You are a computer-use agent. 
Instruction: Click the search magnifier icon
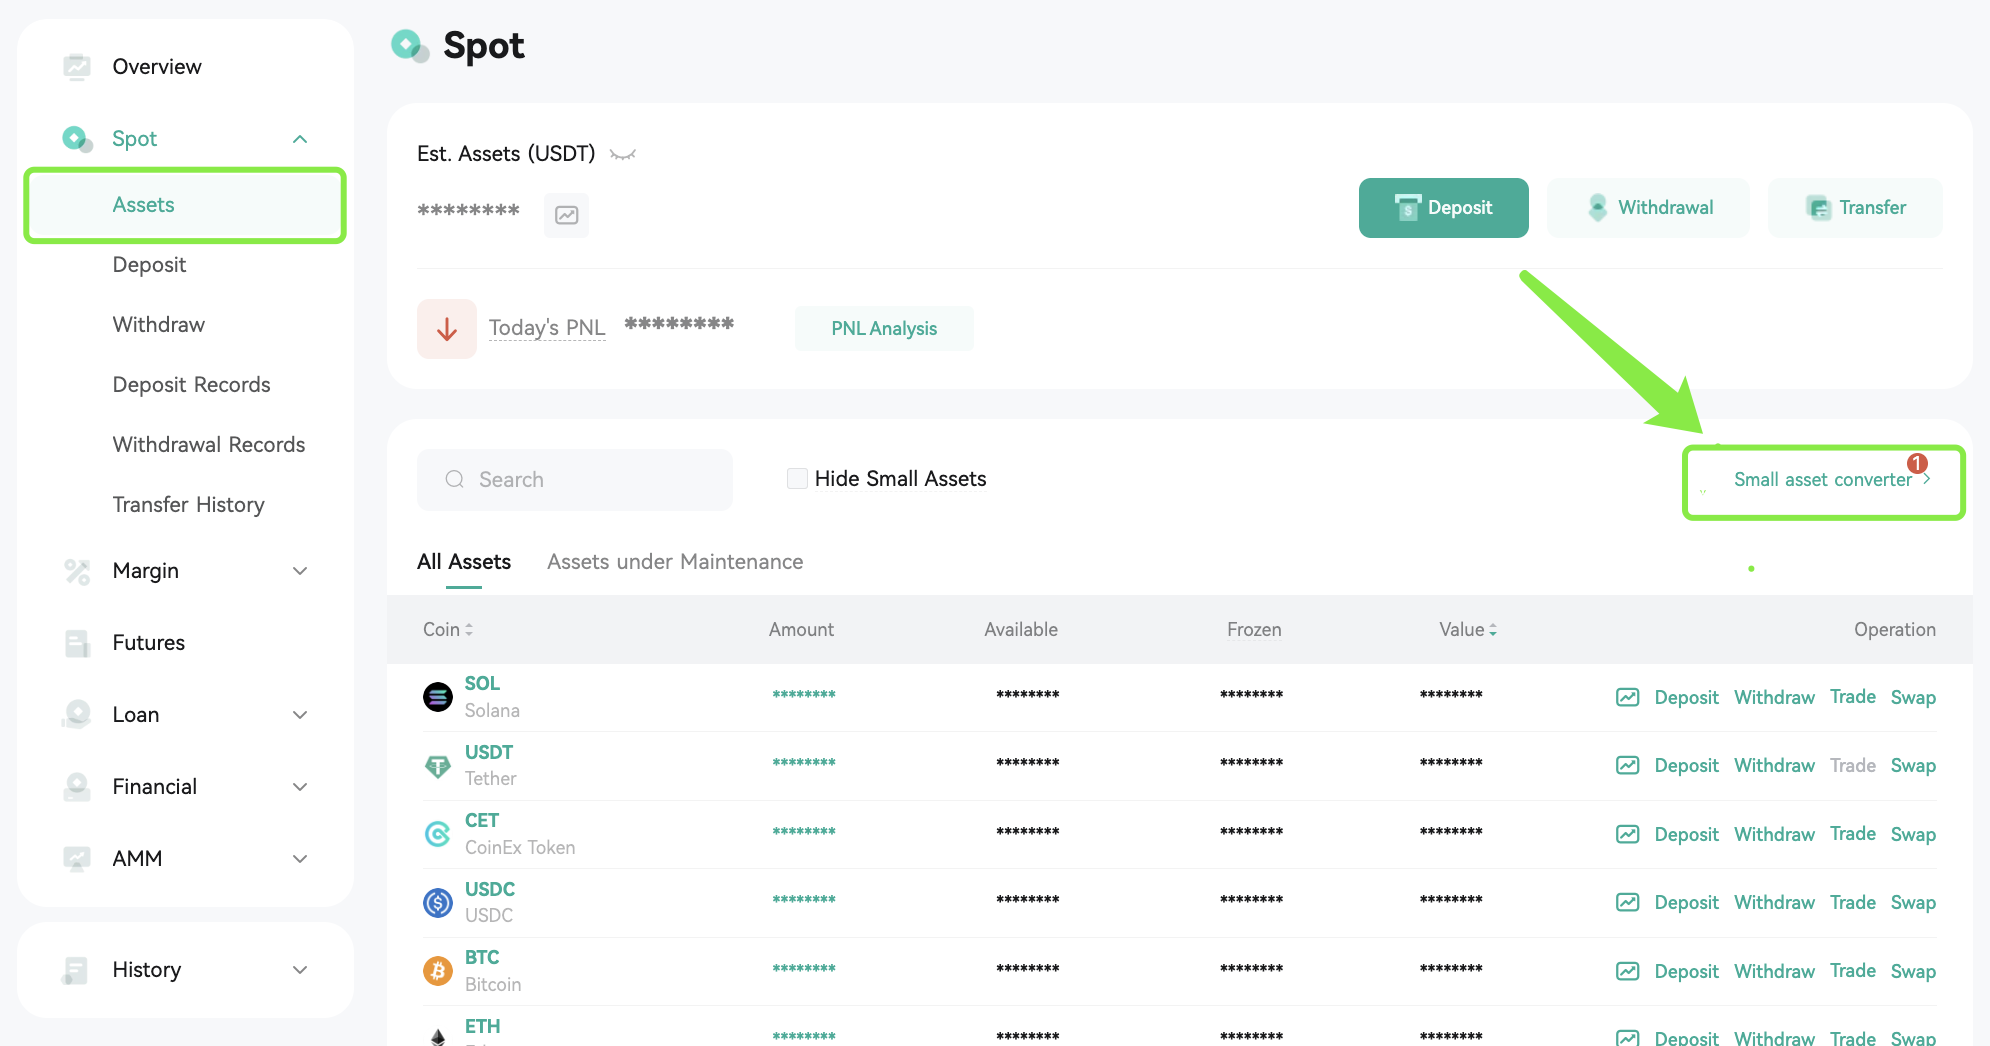click(455, 479)
